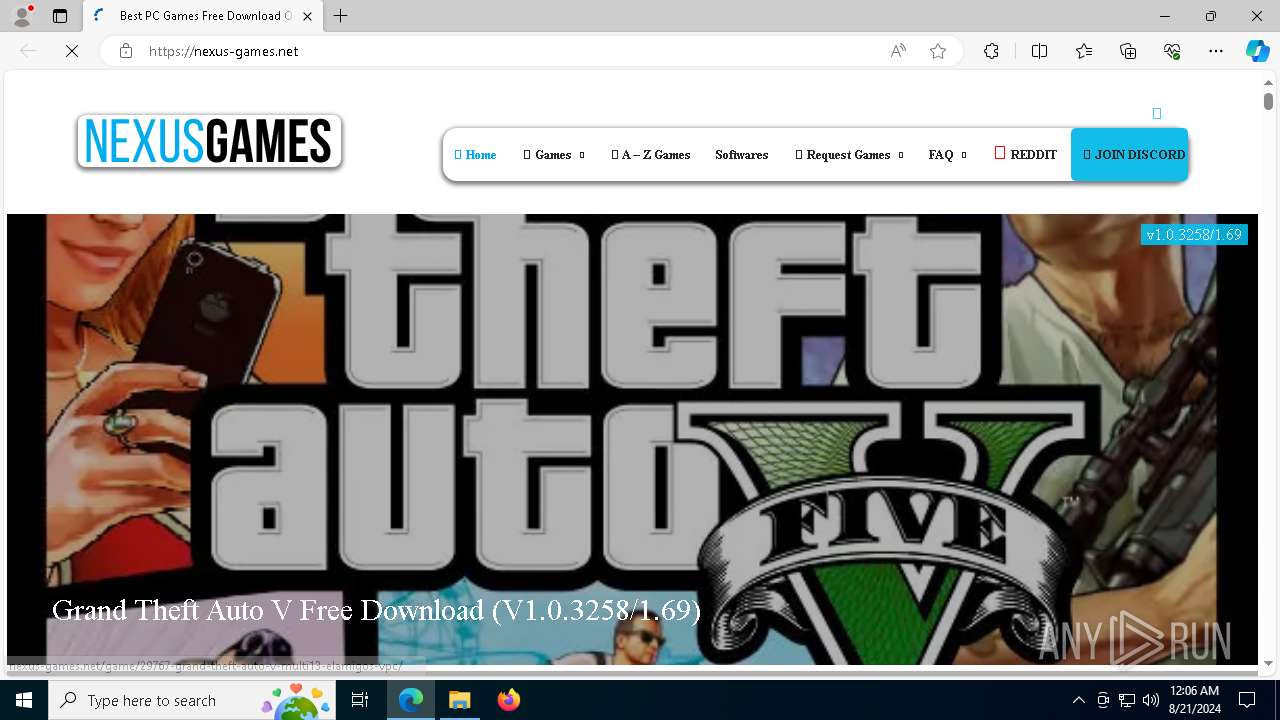Open the A – Z Games menu
1280x720 pixels.
point(650,155)
